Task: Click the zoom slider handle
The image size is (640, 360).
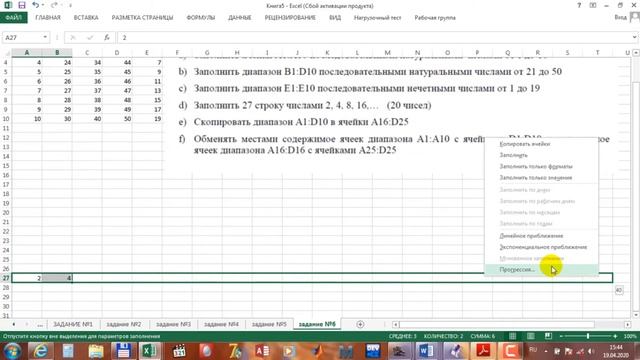Action: click(x=588, y=336)
